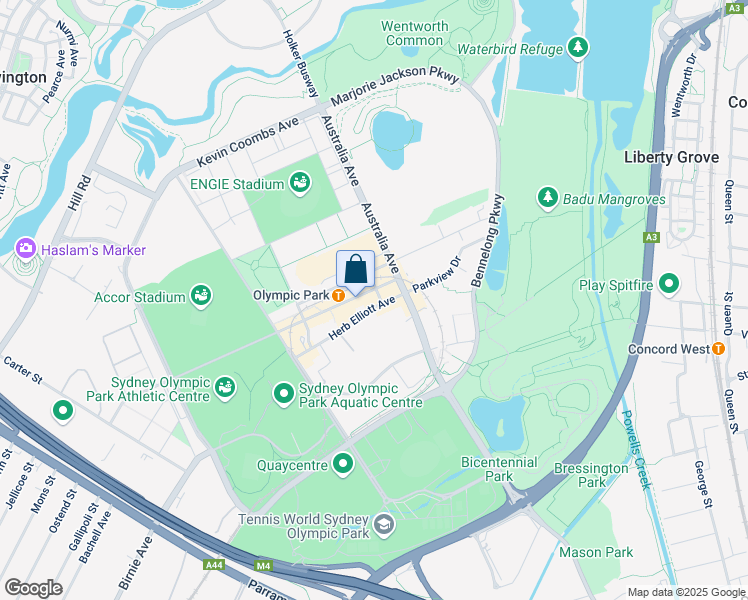Image resolution: width=748 pixels, height=600 pixels.
Task: Select the Bicentennial Park label
Action: point(499,469)
